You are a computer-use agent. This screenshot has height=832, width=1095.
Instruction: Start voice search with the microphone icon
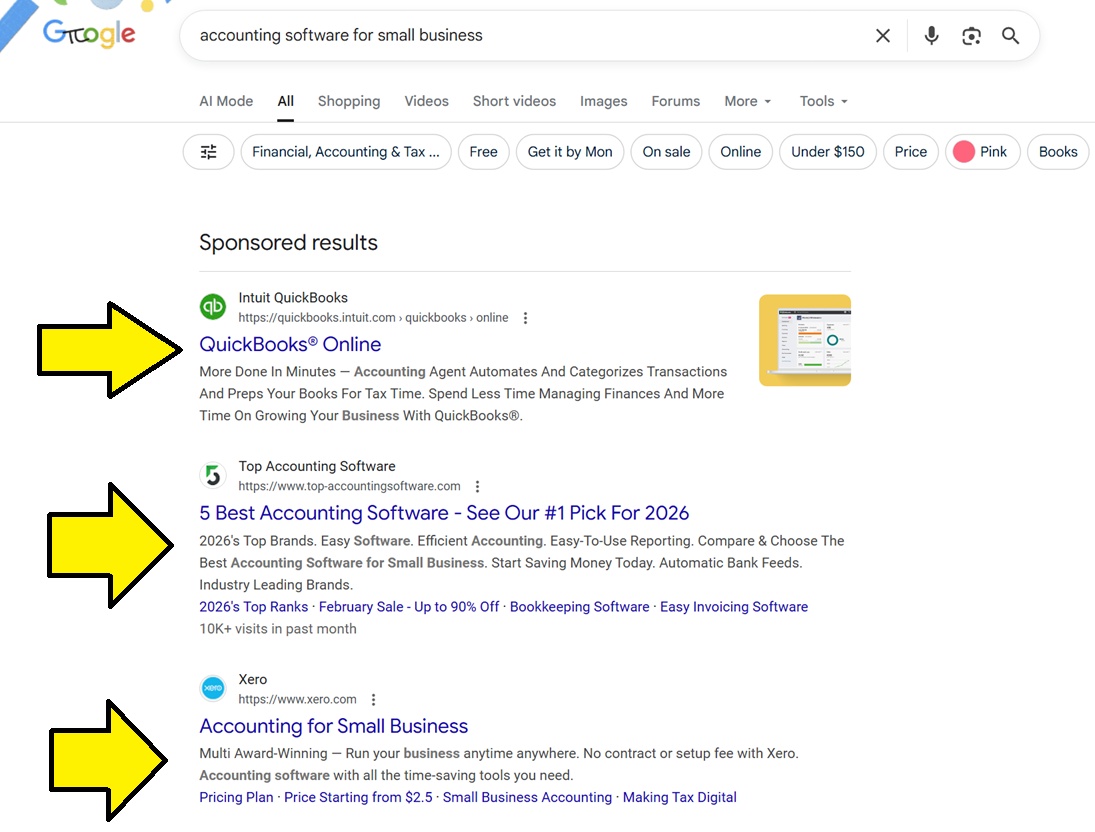[932, 36]
